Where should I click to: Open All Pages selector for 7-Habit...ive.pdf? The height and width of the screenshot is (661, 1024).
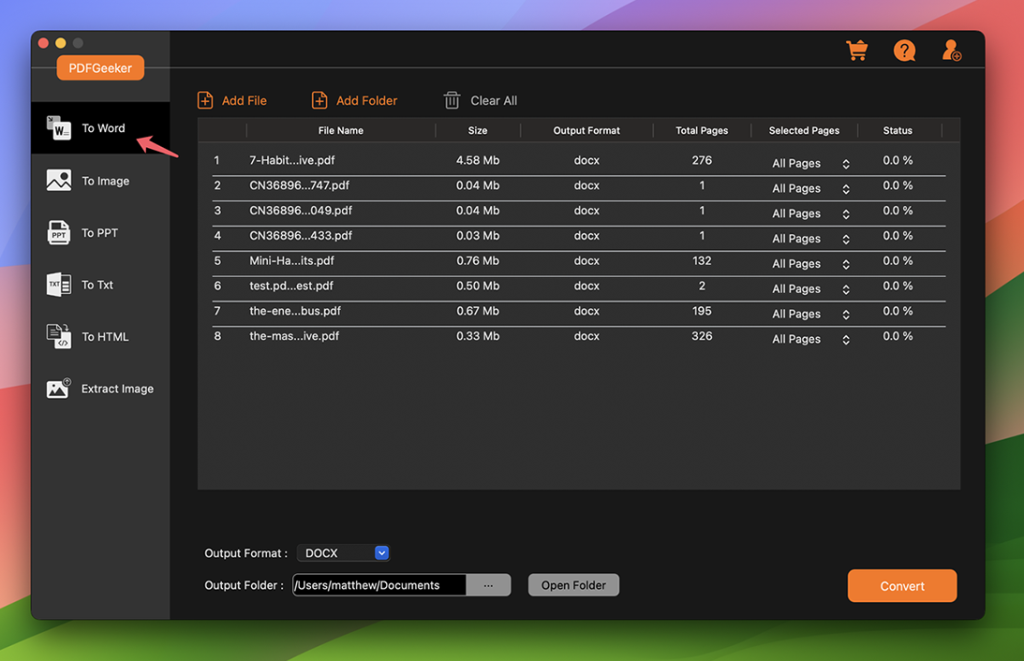tap(810, 163)
